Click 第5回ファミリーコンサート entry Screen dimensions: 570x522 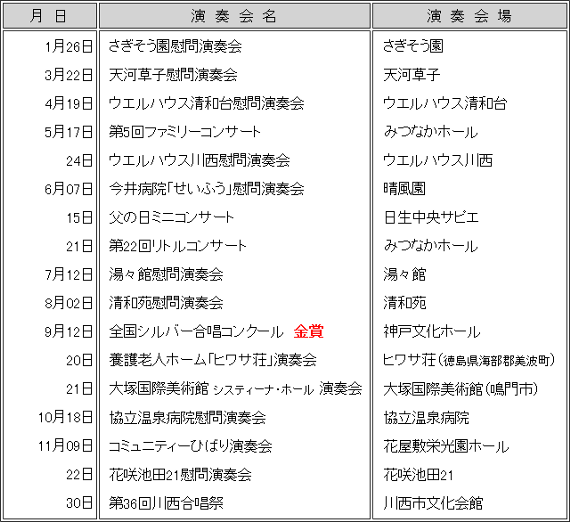point(185,132)
